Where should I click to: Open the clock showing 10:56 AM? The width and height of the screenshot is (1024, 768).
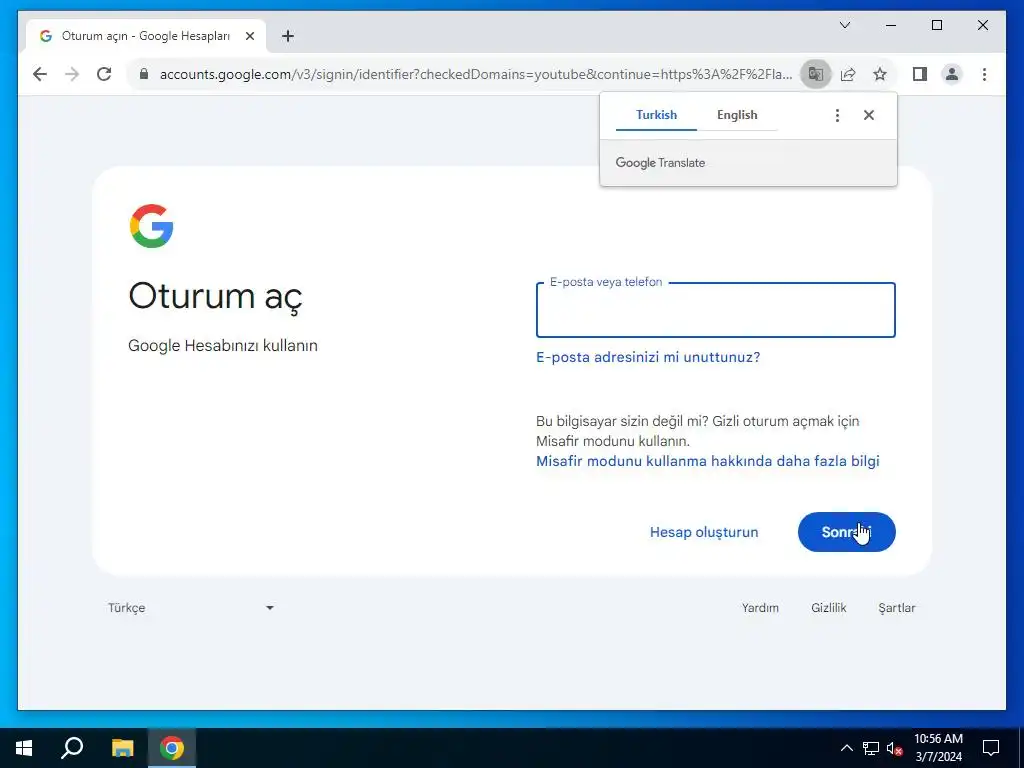tap(938, 748)
